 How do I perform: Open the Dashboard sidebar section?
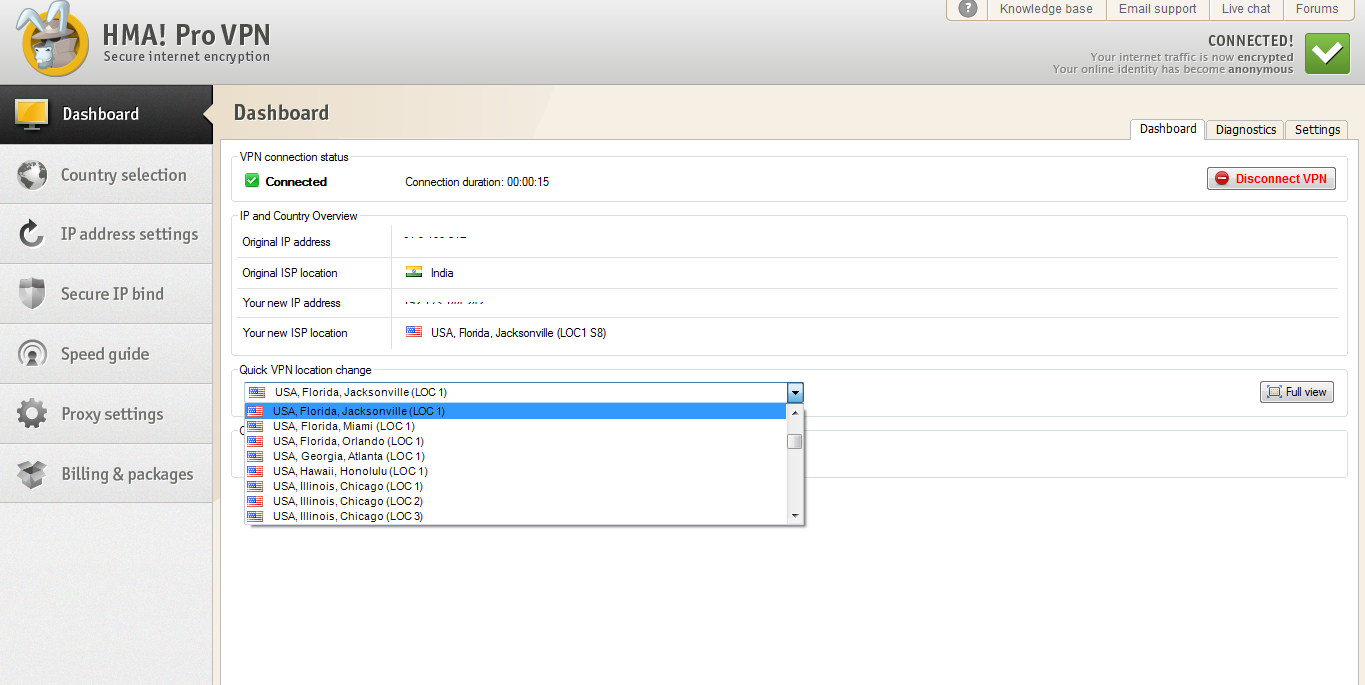(x=106, y=114)
